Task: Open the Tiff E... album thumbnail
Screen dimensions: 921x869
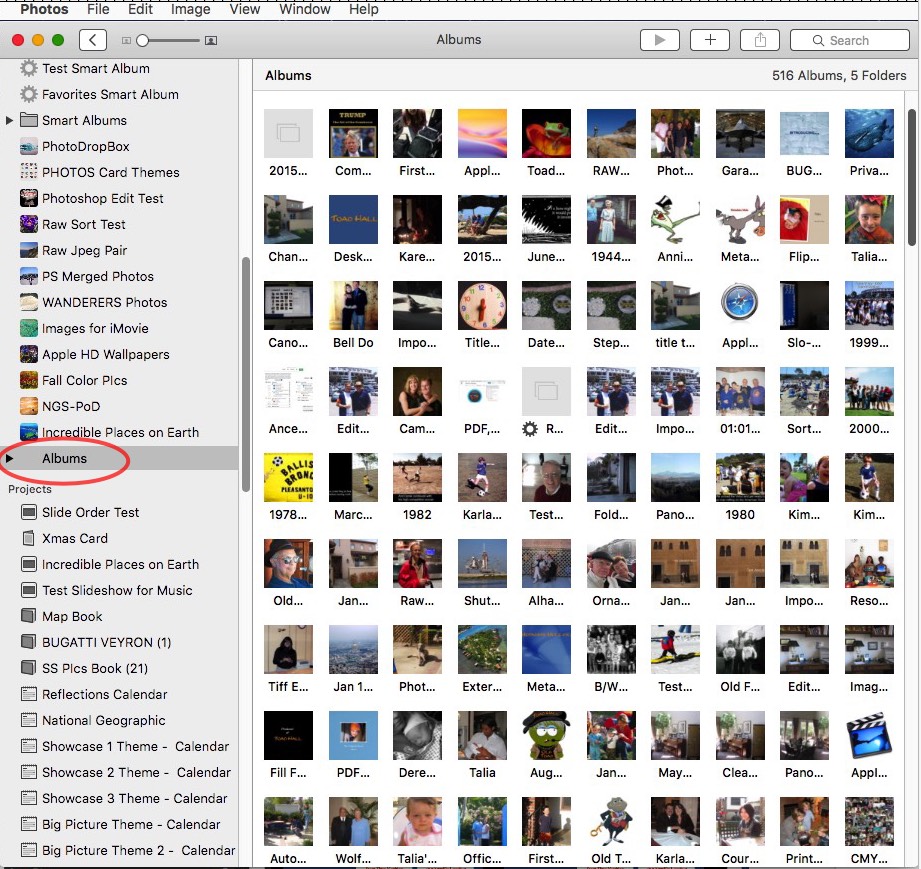Action: point(288,649)
